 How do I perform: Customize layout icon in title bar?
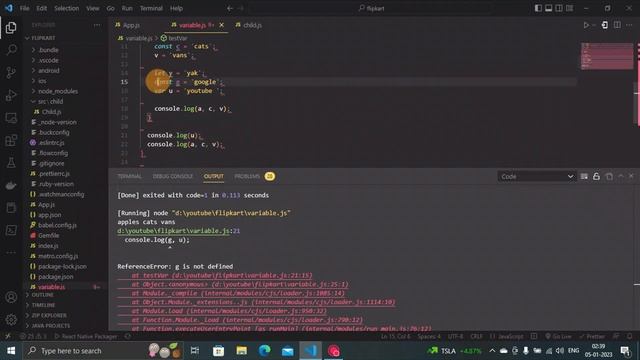[569, 8]
